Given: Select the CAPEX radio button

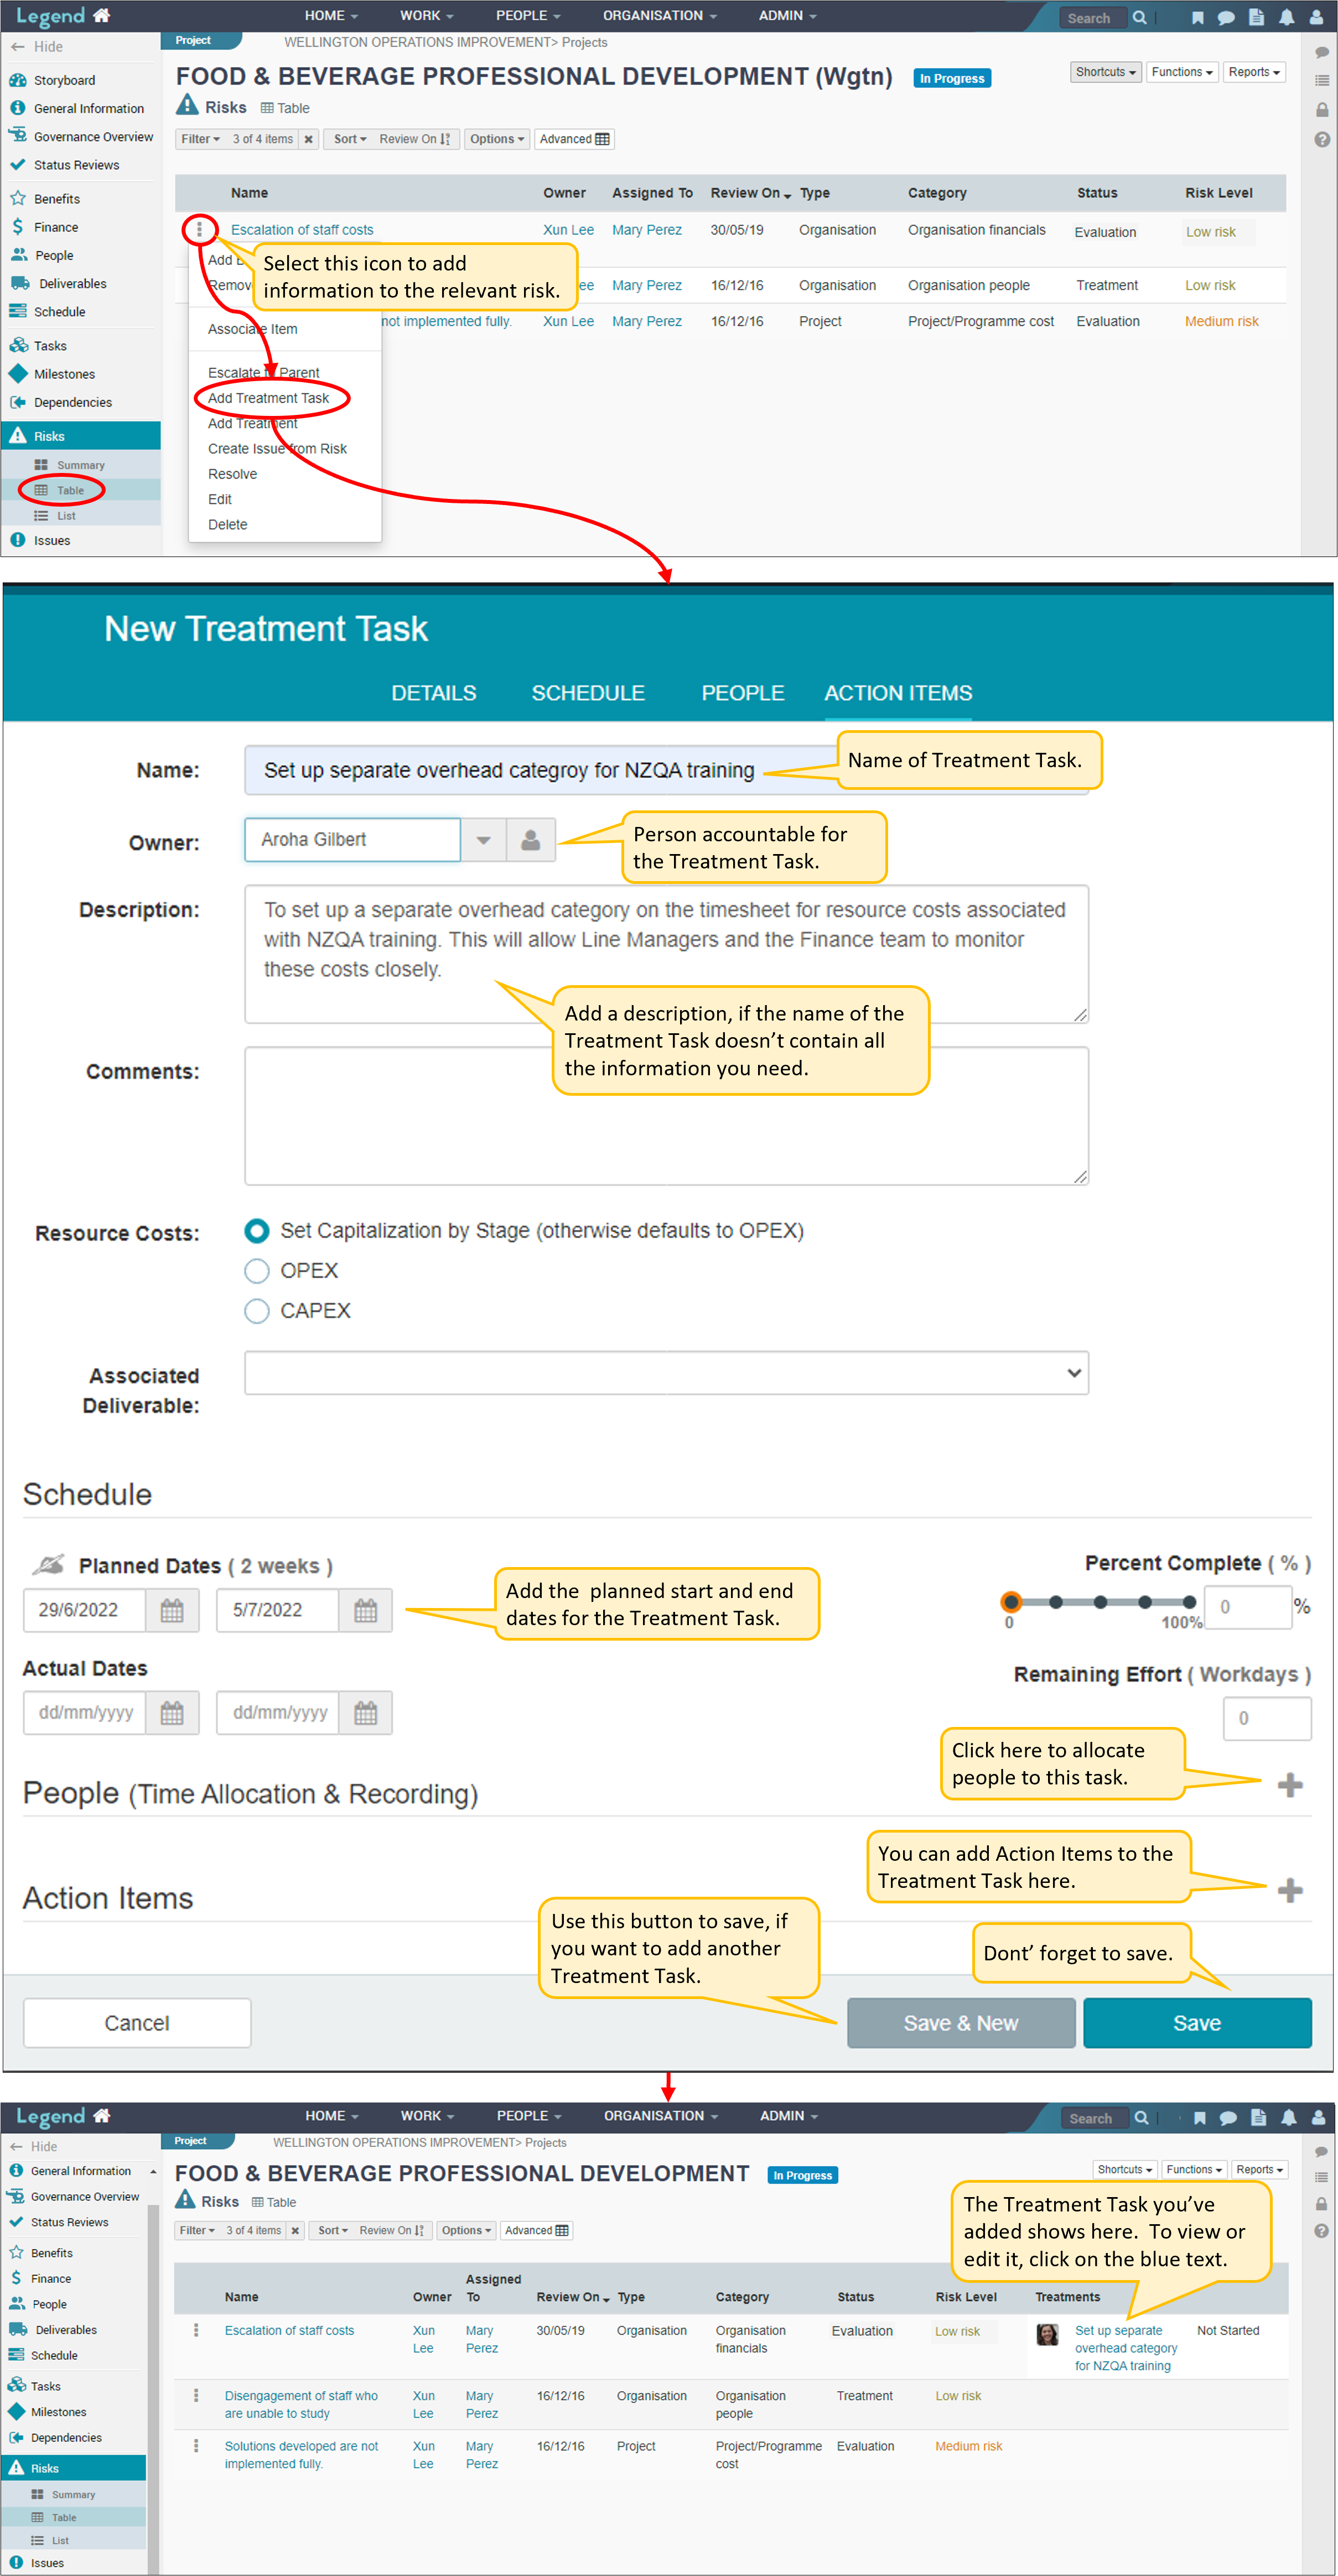Looking at the screenshot, I should 257,1311.
